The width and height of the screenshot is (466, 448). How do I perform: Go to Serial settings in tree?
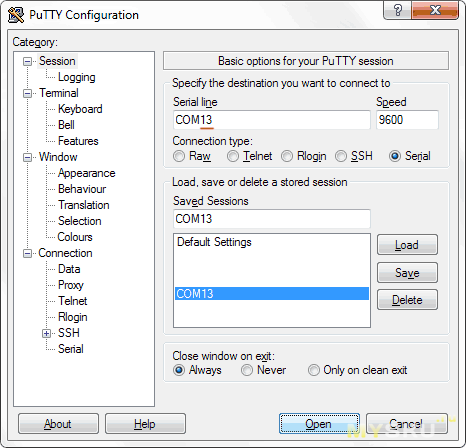71,349
